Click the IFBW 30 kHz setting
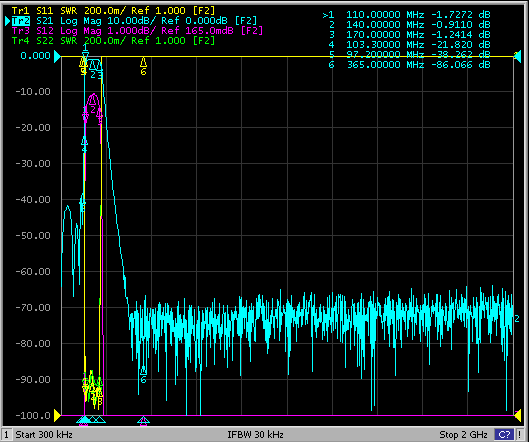The height and width of the screenshot is (442, 529). click(255, 435)
